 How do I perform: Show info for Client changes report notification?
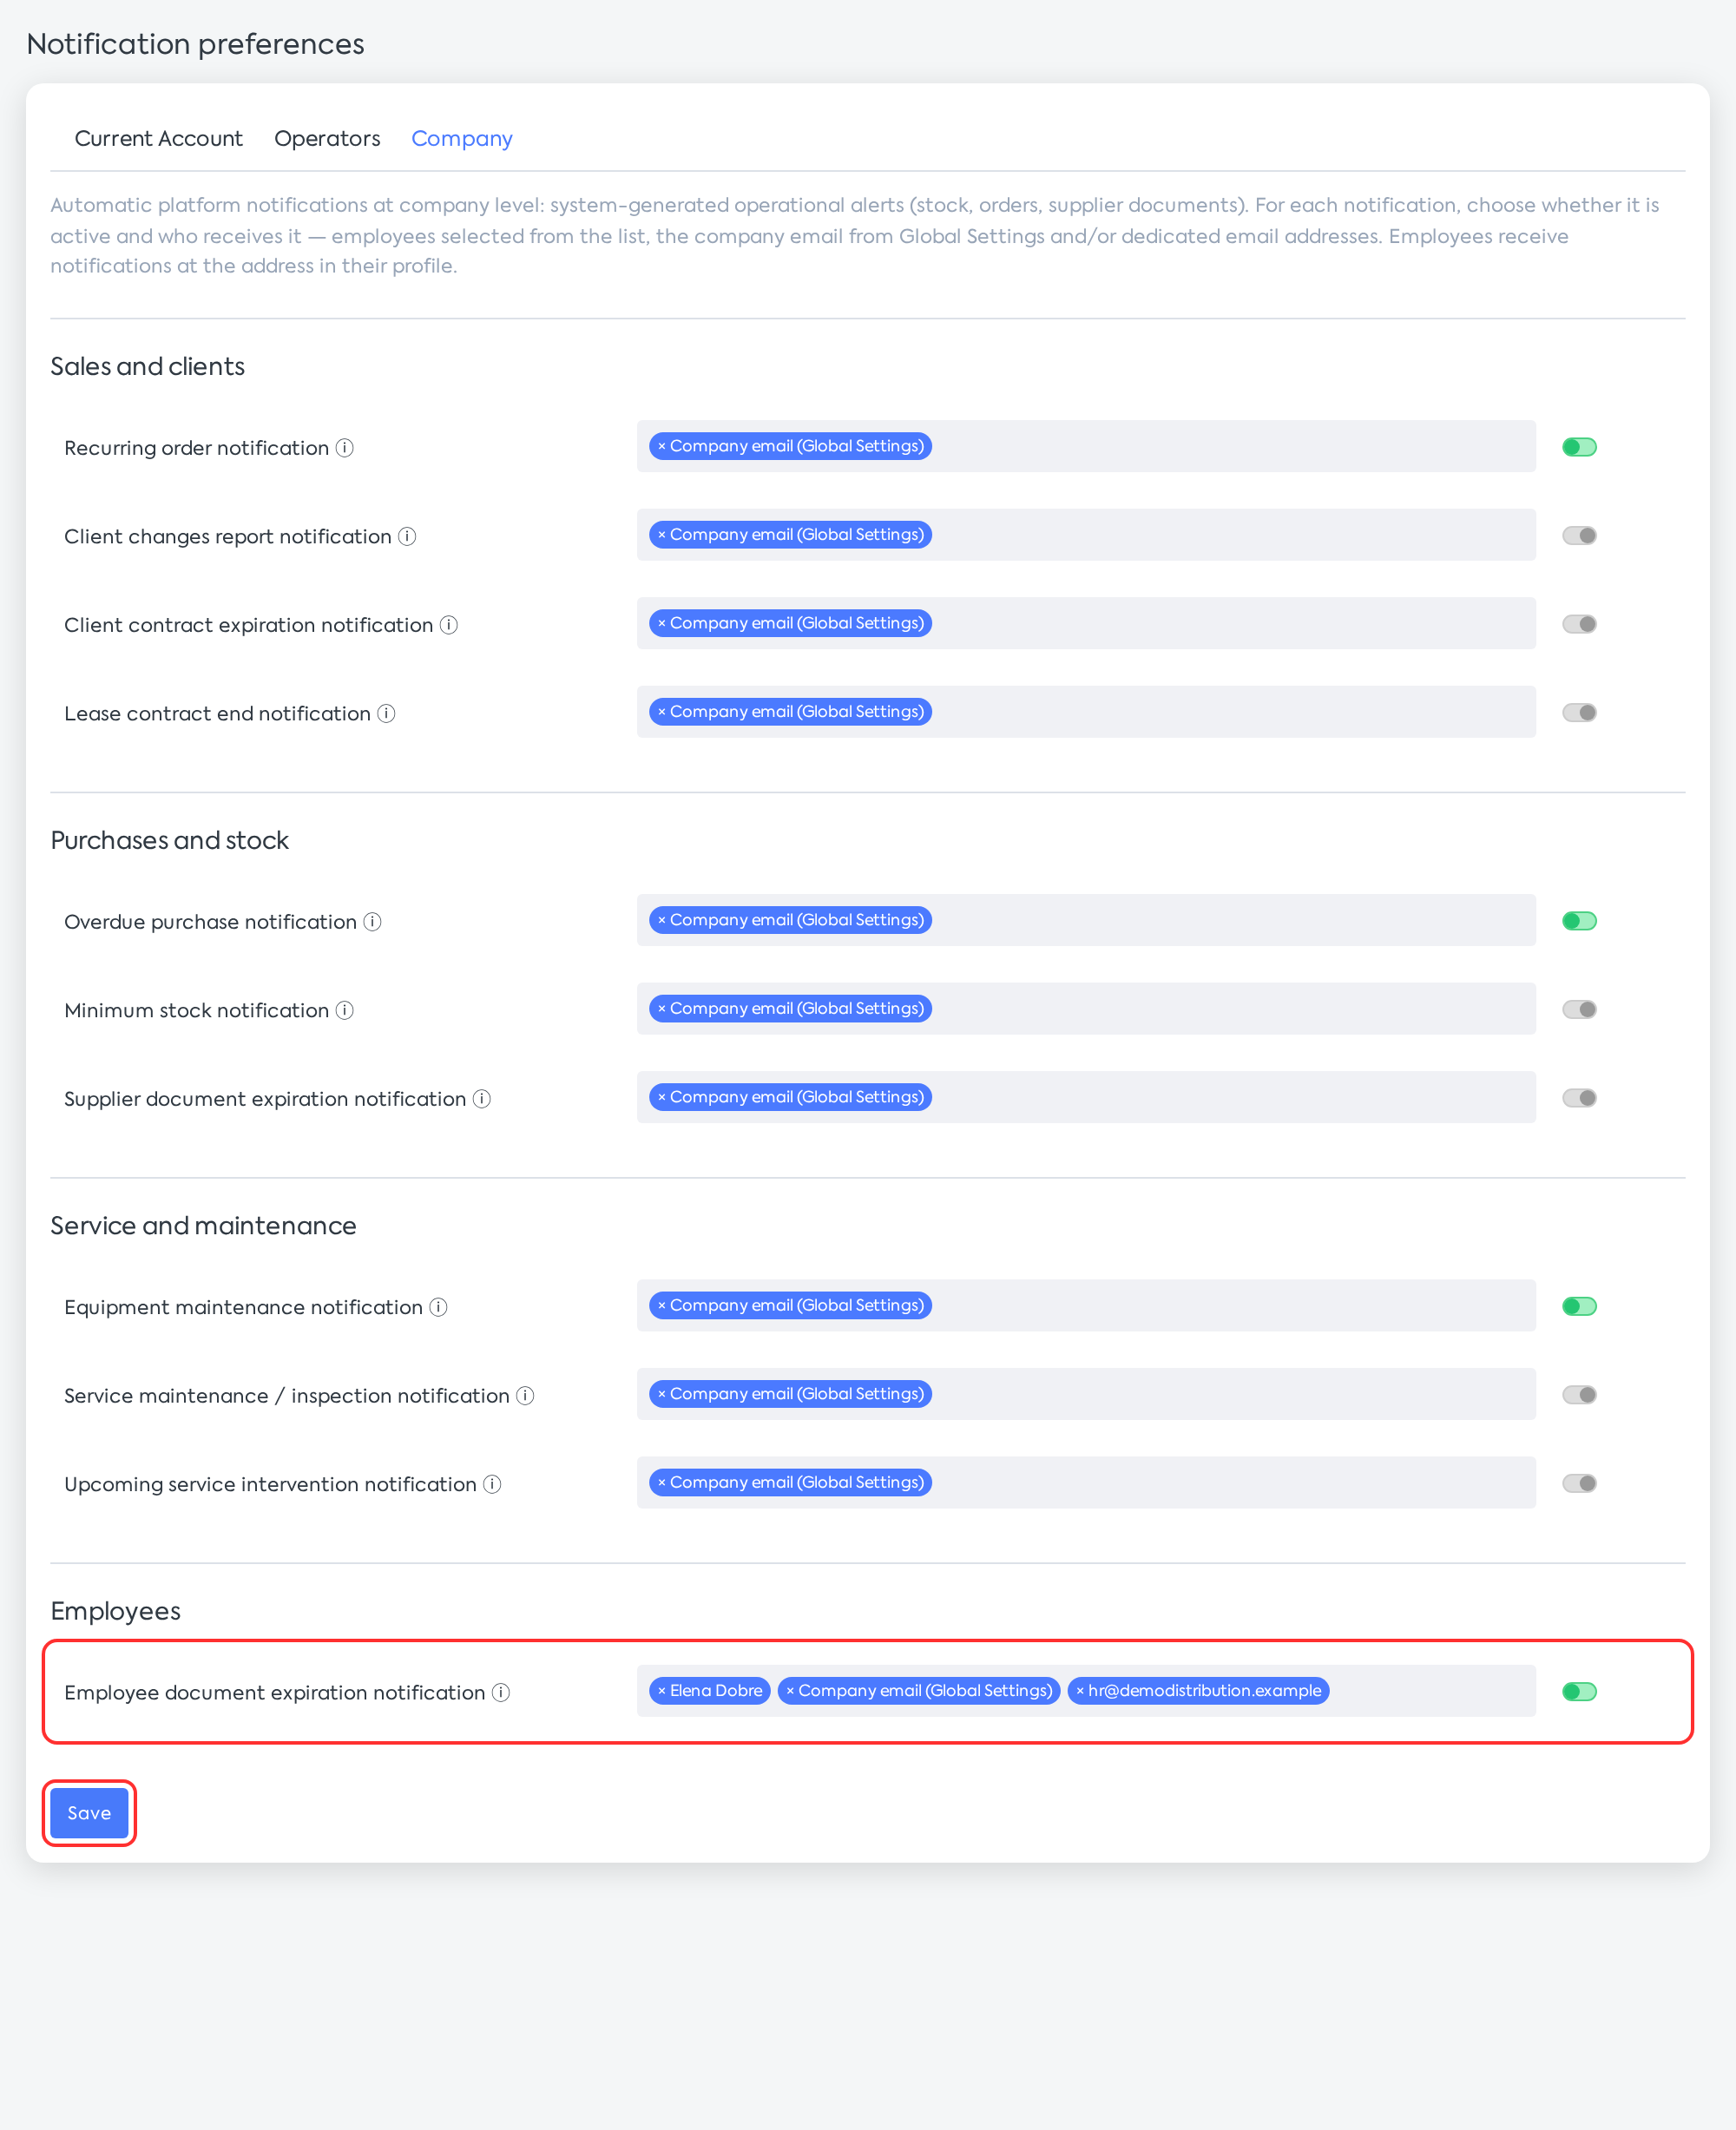407,537
